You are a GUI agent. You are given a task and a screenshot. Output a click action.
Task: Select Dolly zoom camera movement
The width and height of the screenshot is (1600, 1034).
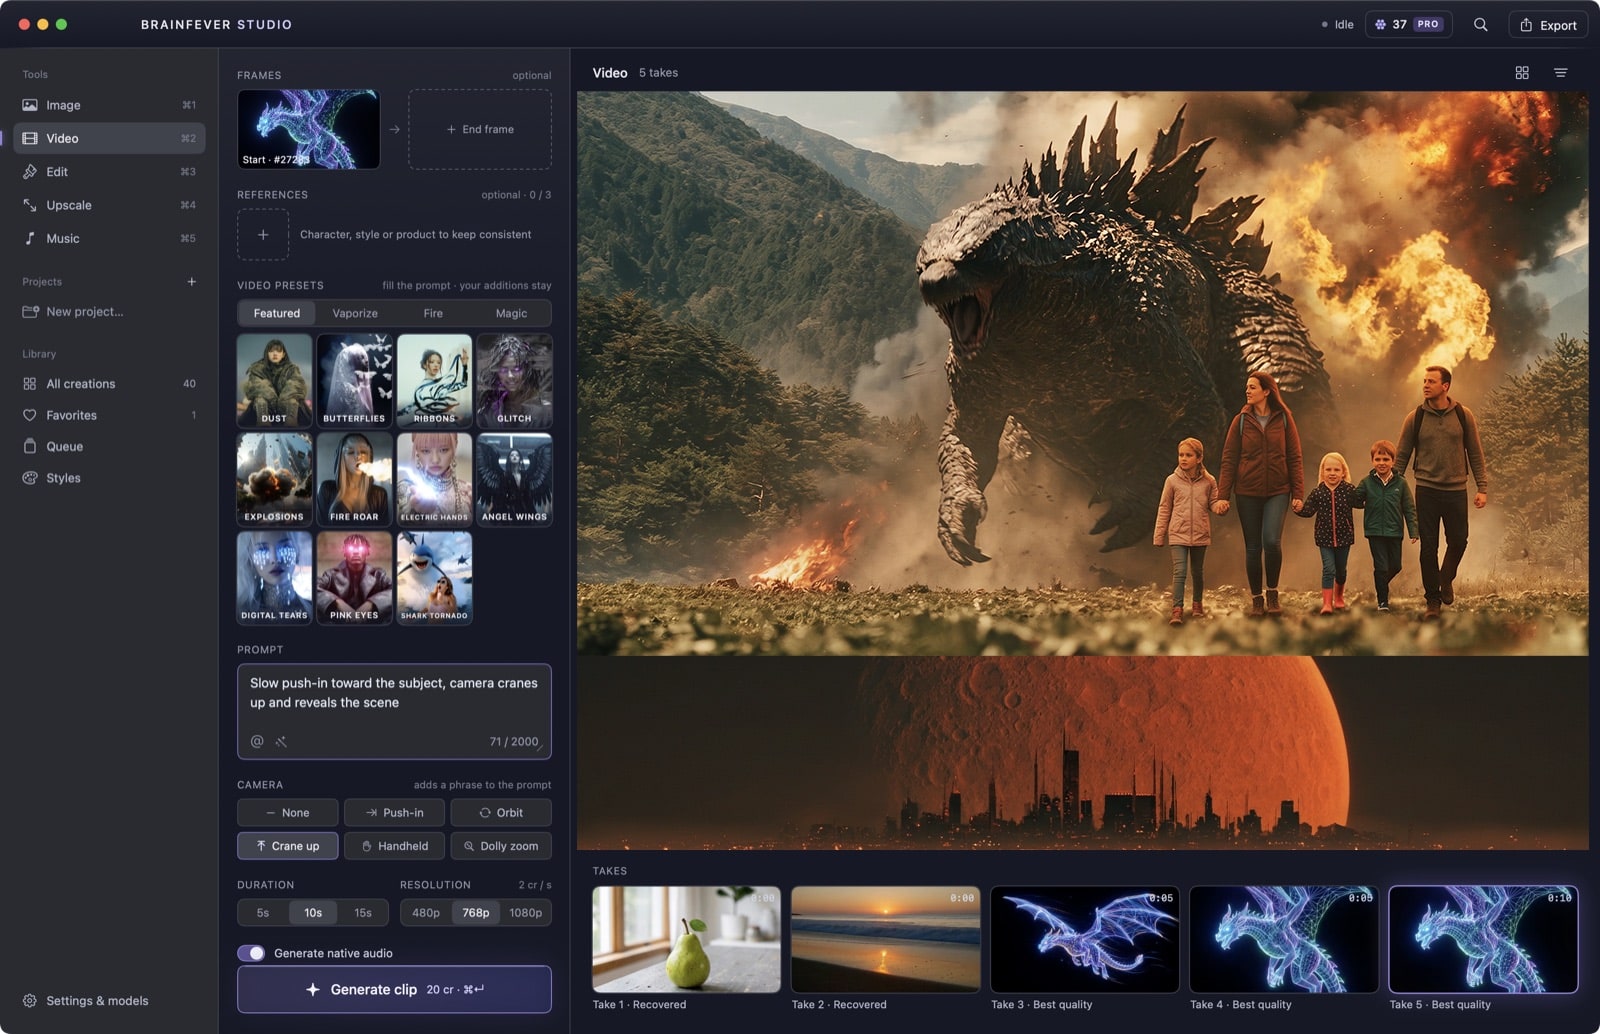tap(500, 846)
